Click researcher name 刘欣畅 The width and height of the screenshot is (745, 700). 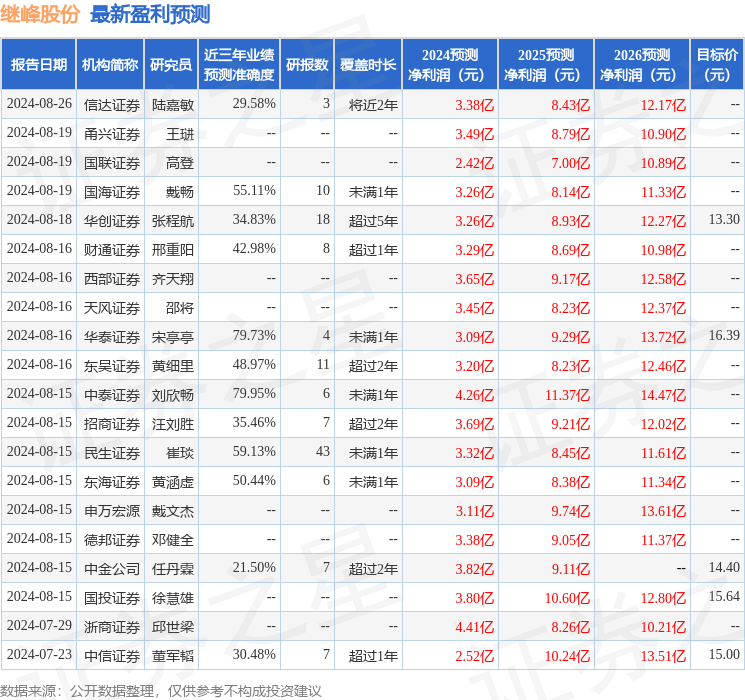pos(173,395)
